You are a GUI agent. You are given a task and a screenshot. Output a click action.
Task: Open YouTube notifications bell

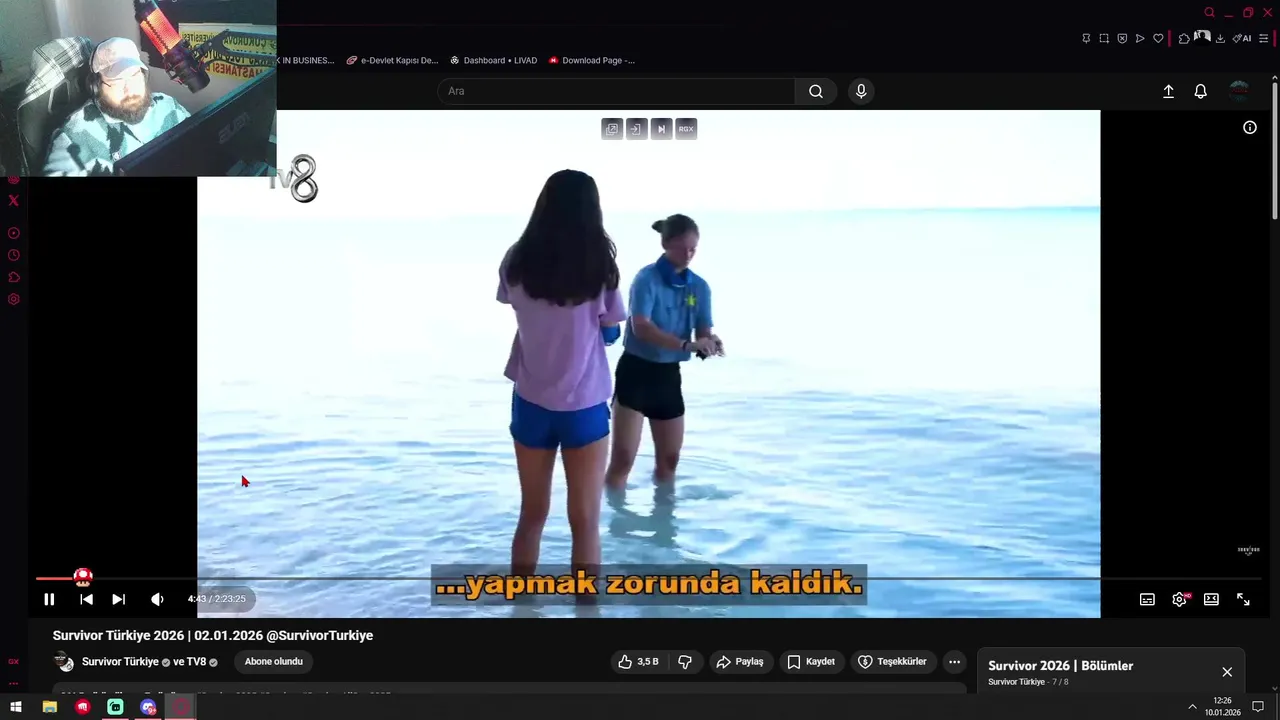point(1201,91)
